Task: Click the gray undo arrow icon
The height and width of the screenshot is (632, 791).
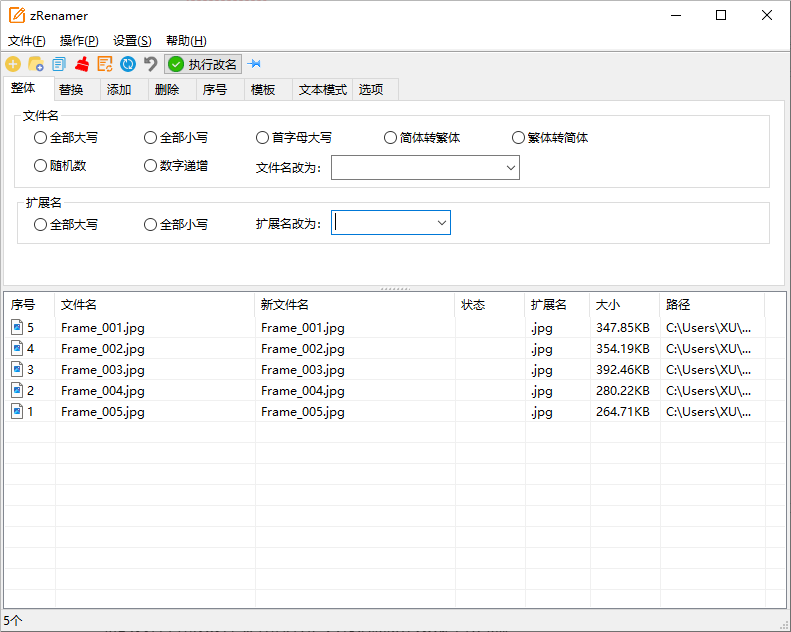Action: (x=151, y=64)
